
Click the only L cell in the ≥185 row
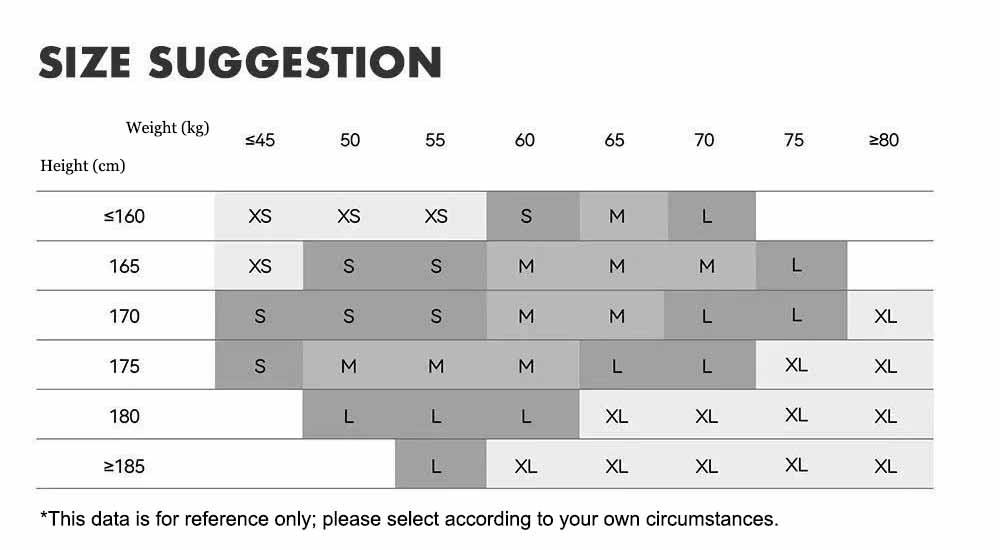(x=436, y=466)
